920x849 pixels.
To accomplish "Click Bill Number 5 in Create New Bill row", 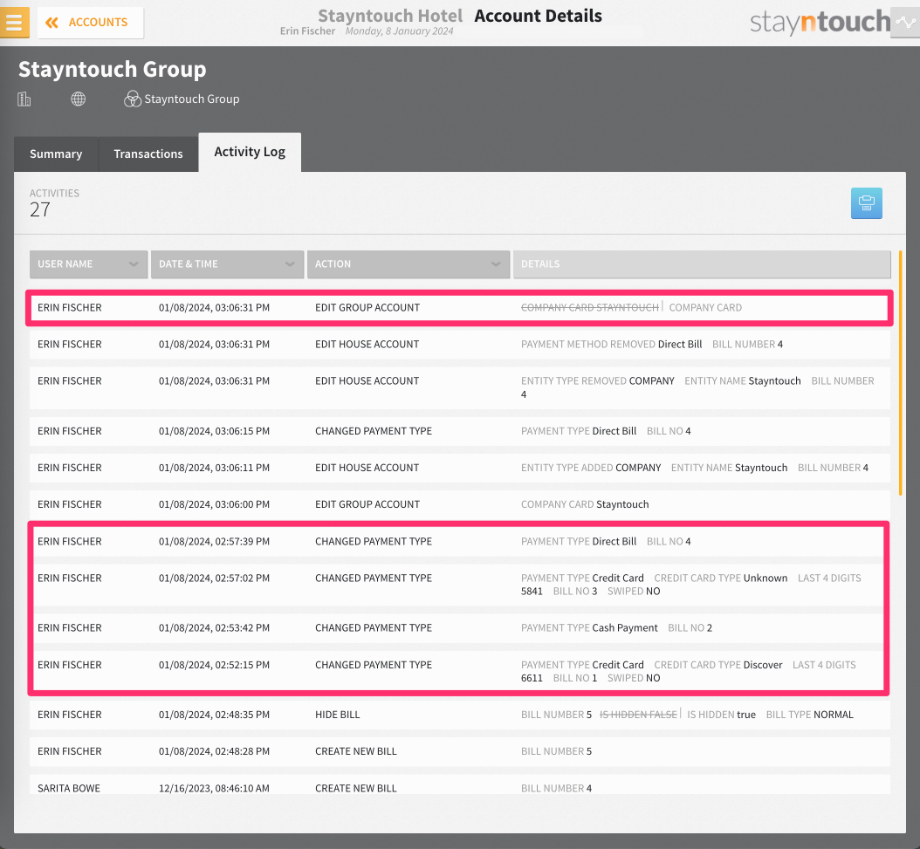I will coord(556,752).
